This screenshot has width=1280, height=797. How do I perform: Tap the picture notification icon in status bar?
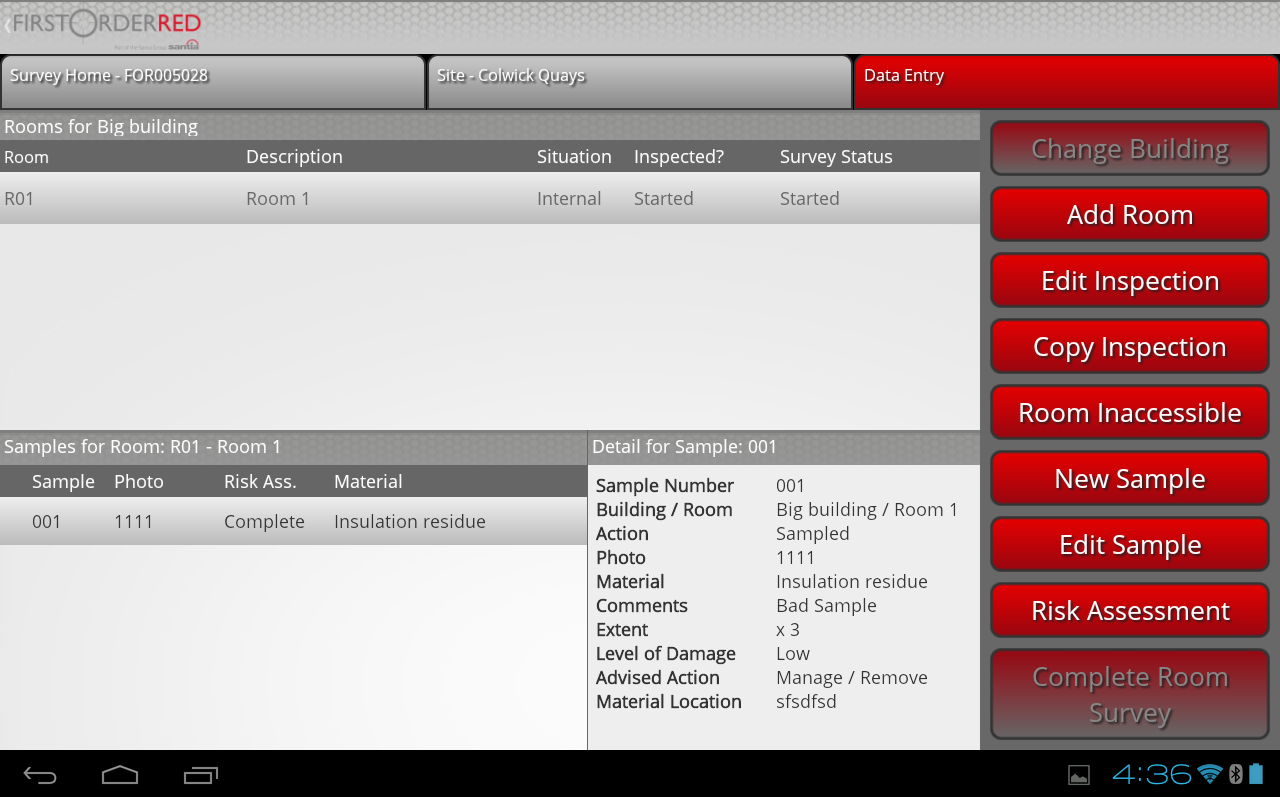click(1079, 775)
